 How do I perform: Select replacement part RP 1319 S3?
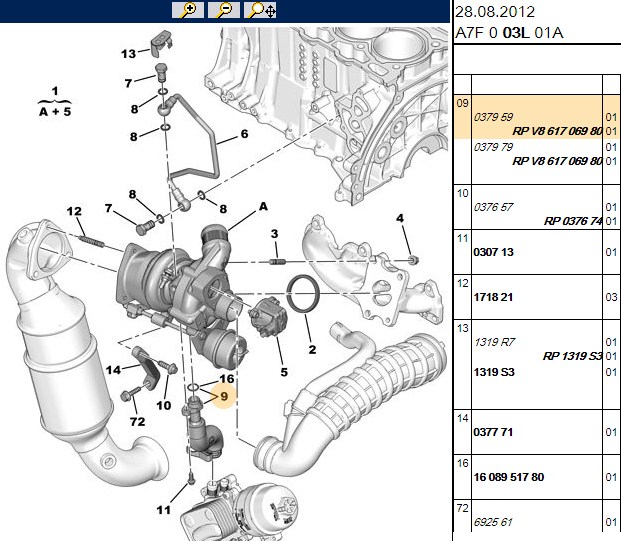(x=573, y=356)
